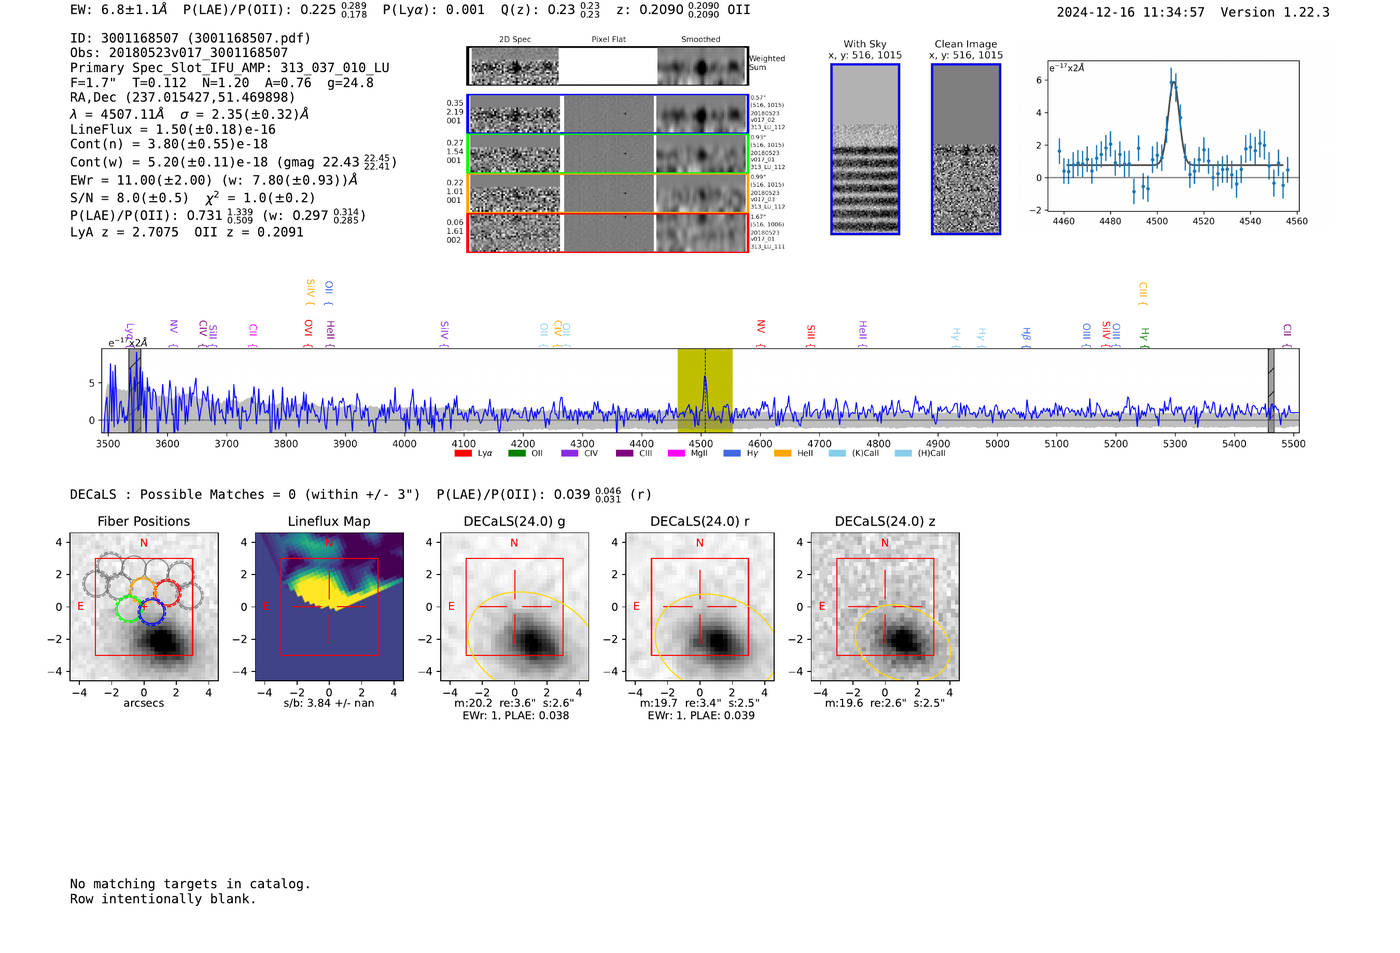
Task: Open the DECaLS(24.0) z cutout
Action: tap(885, 608)
